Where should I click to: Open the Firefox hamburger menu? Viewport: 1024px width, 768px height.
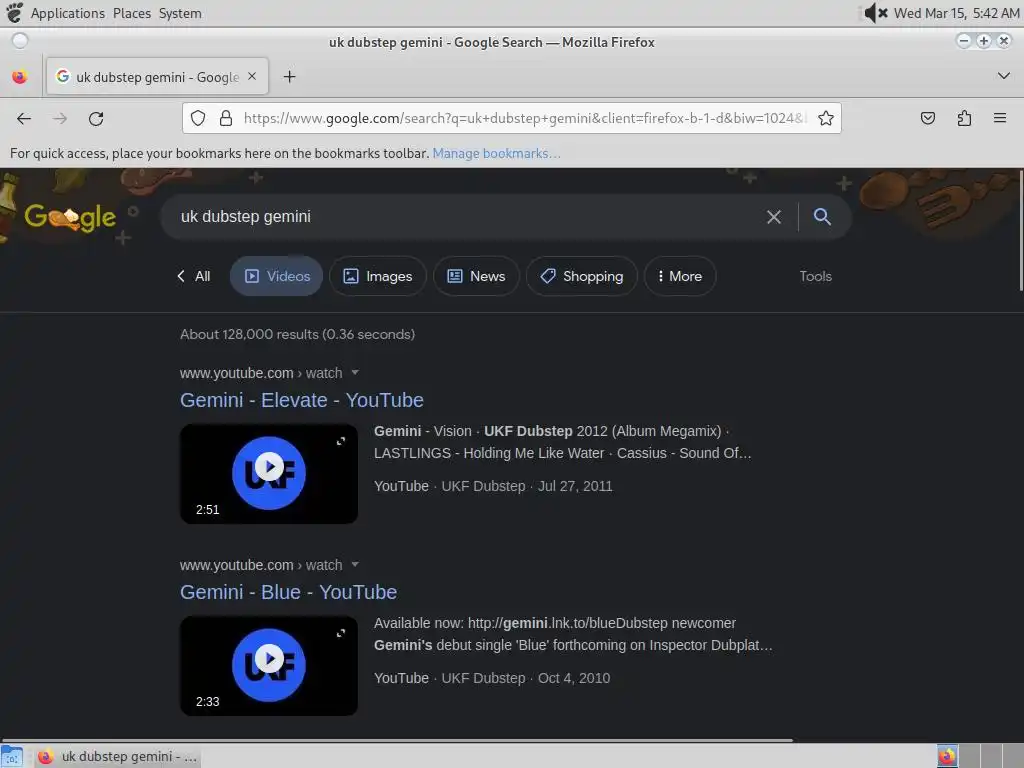(1000, 118)
